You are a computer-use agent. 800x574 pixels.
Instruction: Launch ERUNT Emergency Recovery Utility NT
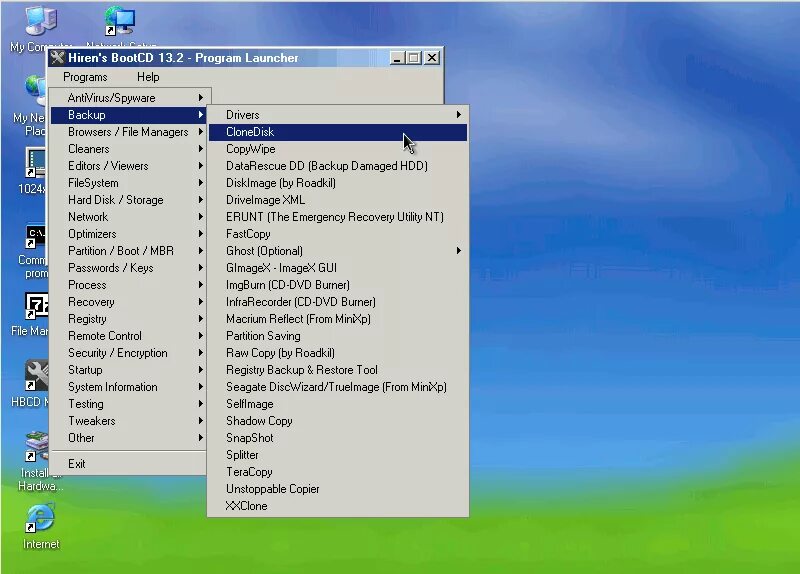click(338, 217)
